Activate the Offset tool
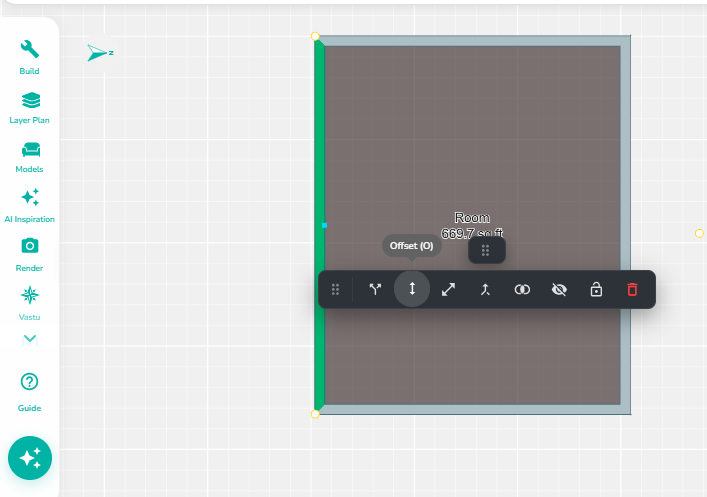This screenshot has width=707, height=497. (412, 289)
